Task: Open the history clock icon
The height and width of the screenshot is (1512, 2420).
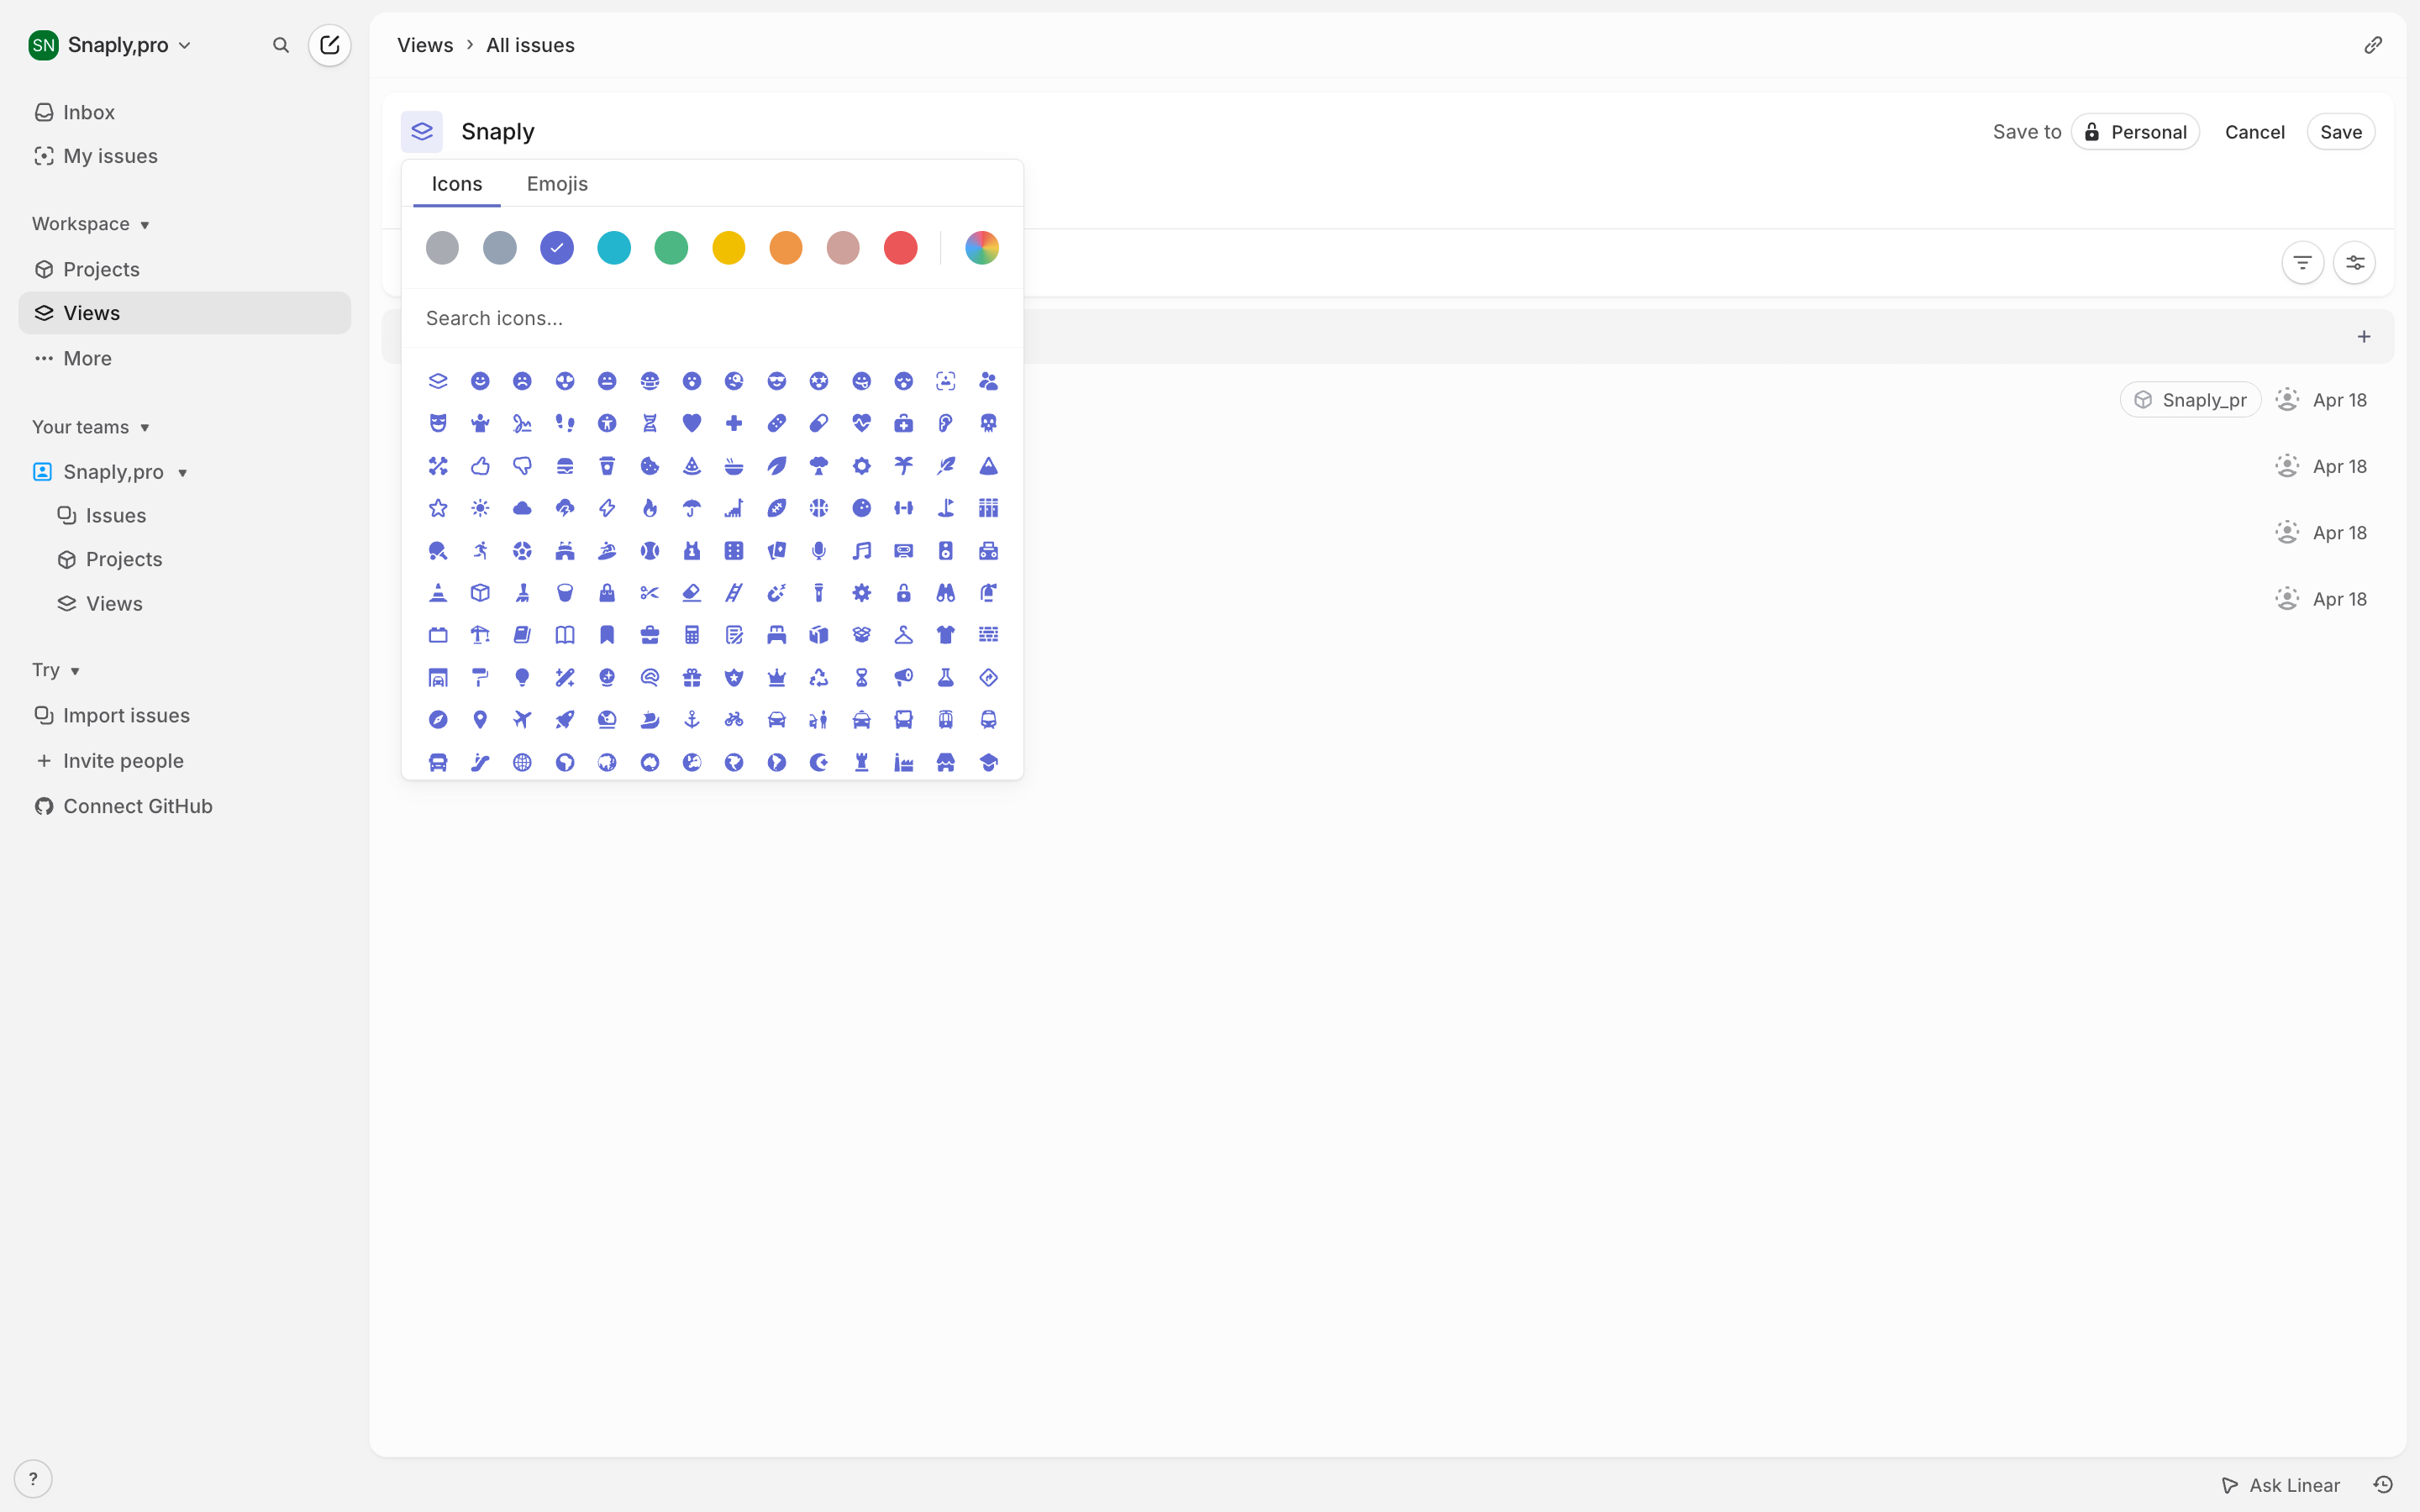Action: pos(2383,1485)
